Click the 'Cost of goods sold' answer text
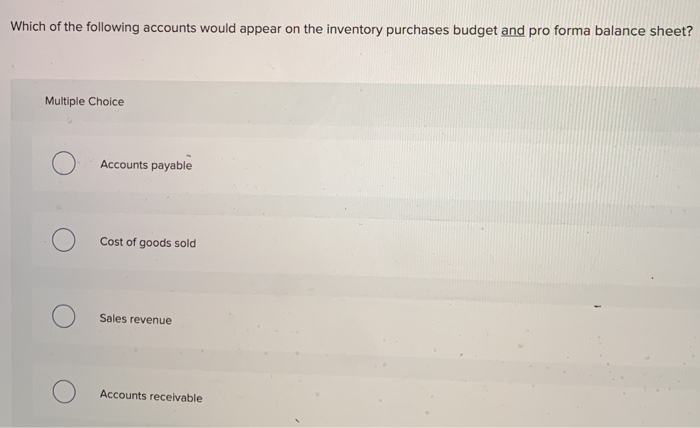Viewport: 700px width, 428px height. [148, 242]
